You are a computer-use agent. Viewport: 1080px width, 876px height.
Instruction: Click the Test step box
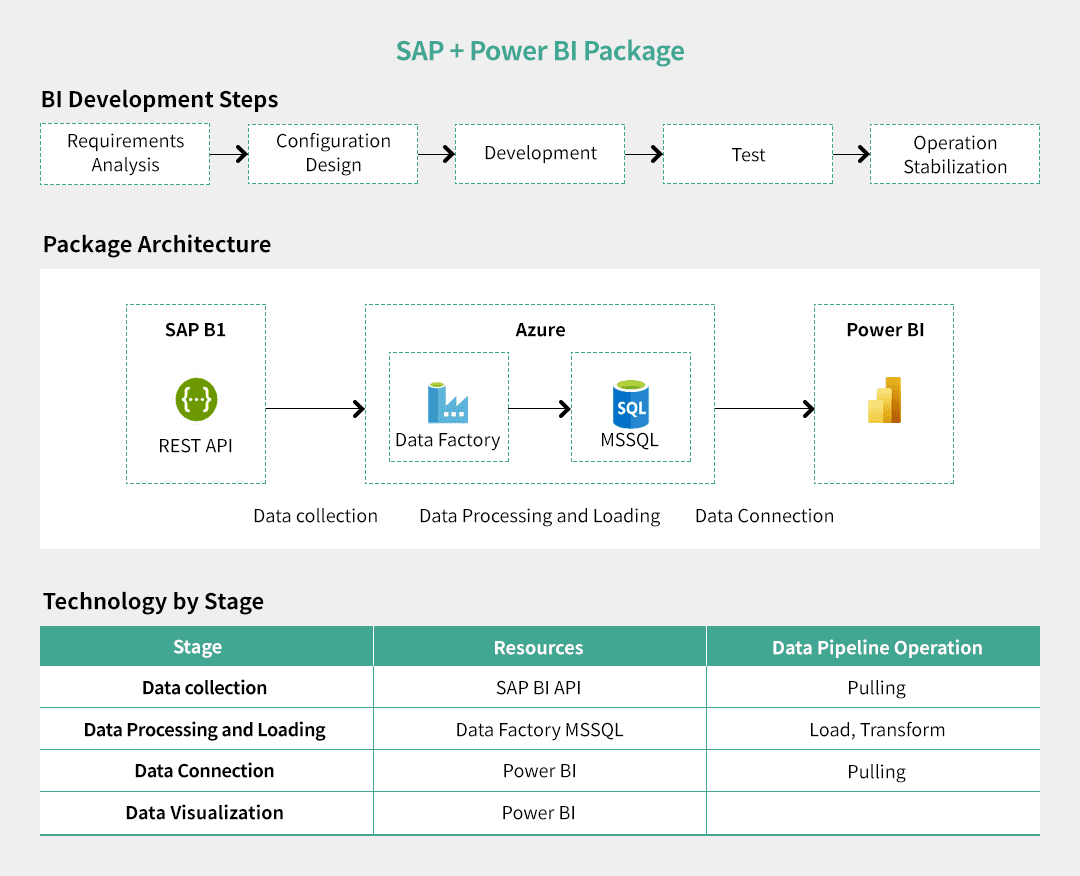tap(747, 154)
